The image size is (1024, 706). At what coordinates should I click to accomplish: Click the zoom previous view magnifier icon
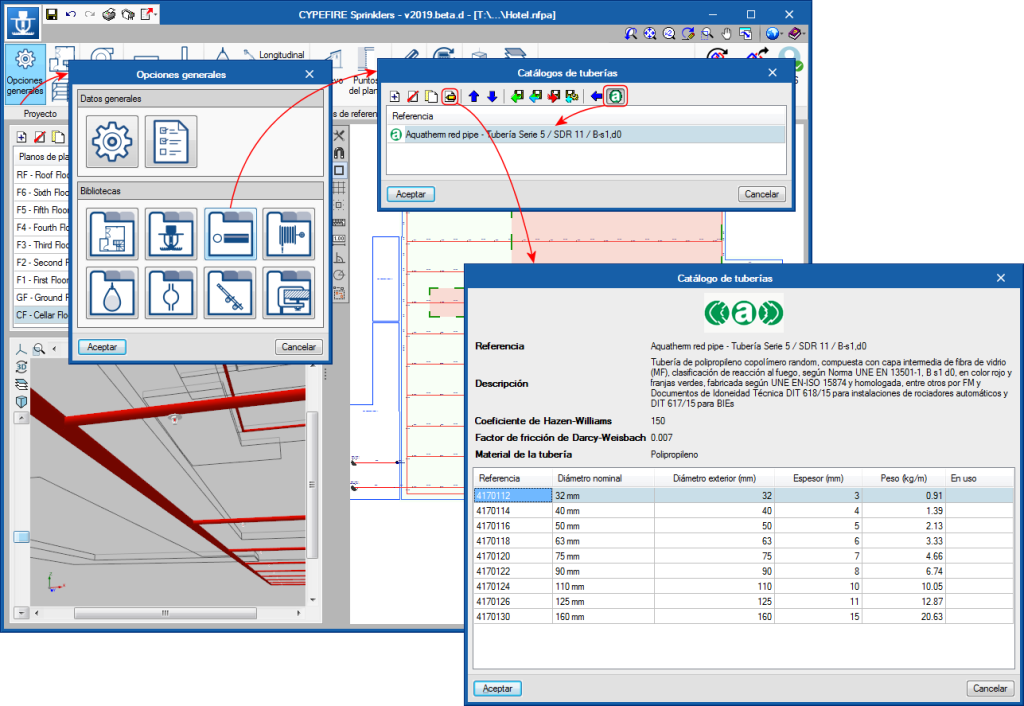(x=630, y=33)
